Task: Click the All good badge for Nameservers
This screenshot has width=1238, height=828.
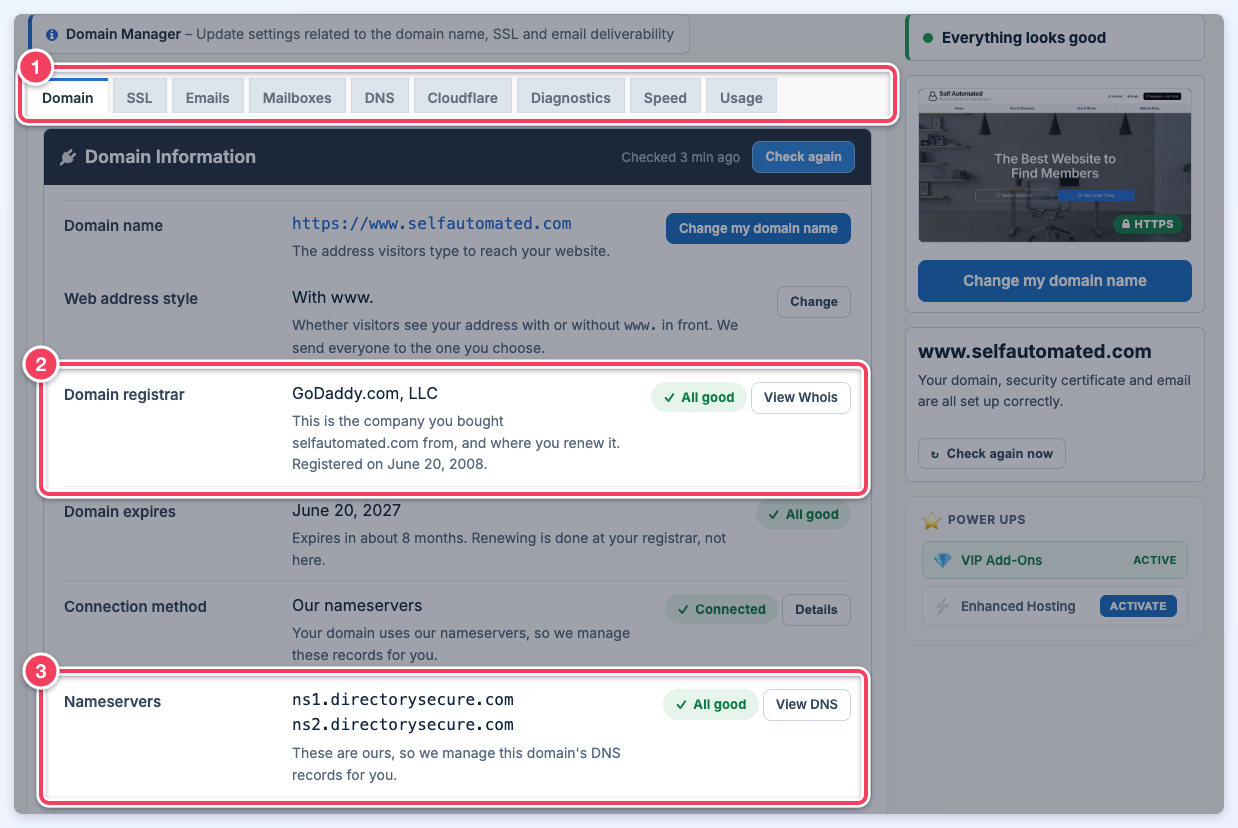Action: (710, 704)
